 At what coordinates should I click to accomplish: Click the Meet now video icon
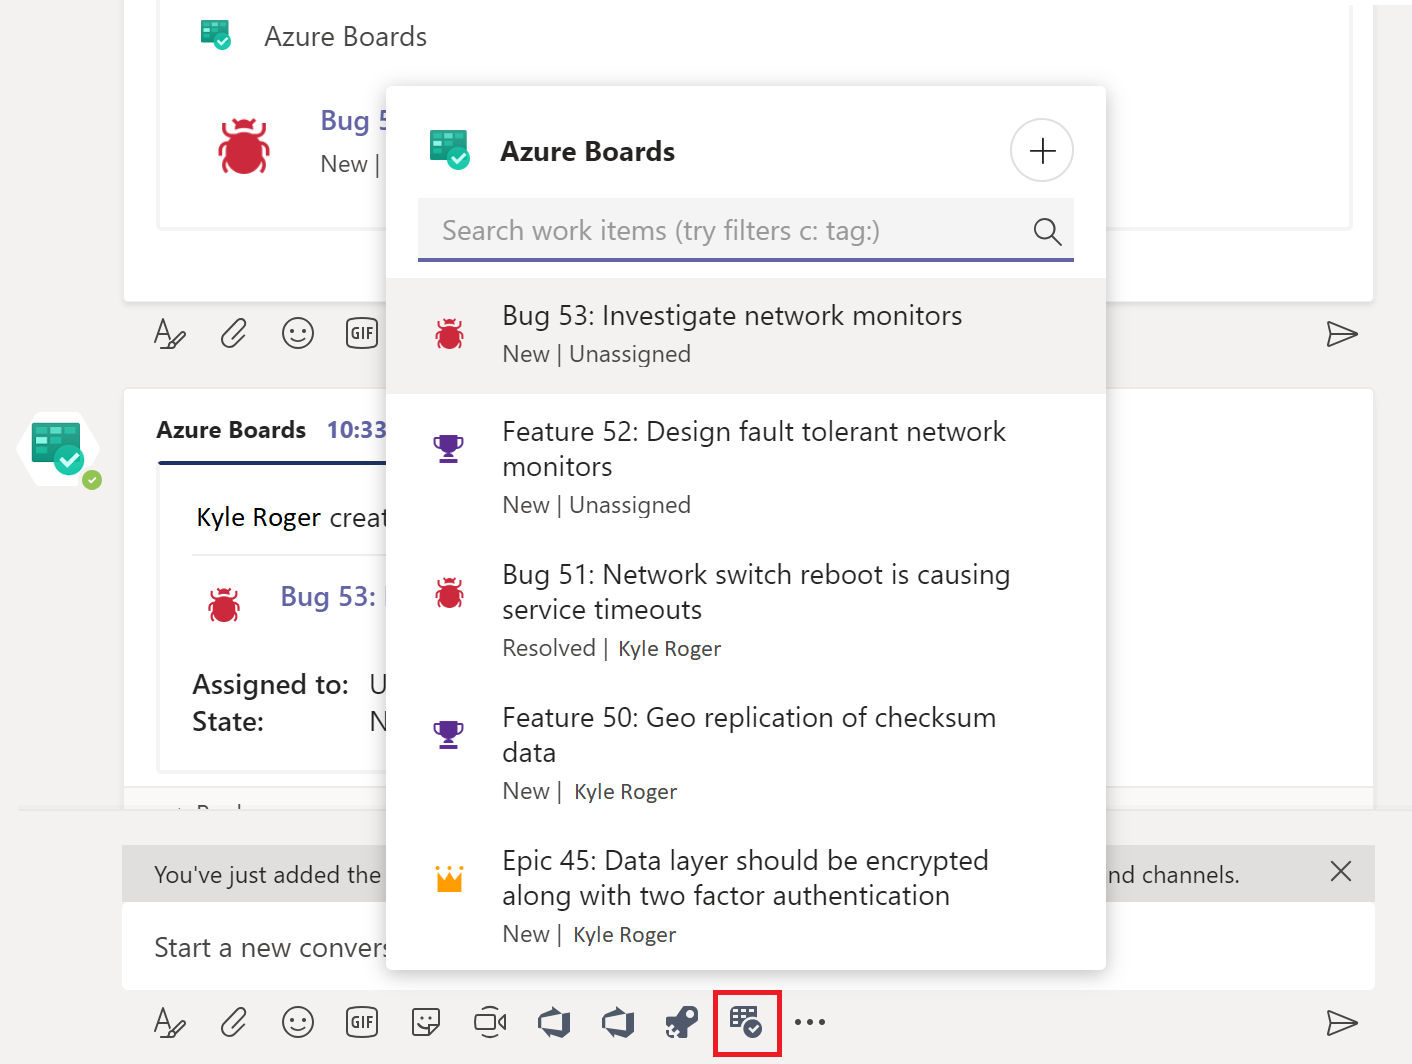pos(490,1022)
